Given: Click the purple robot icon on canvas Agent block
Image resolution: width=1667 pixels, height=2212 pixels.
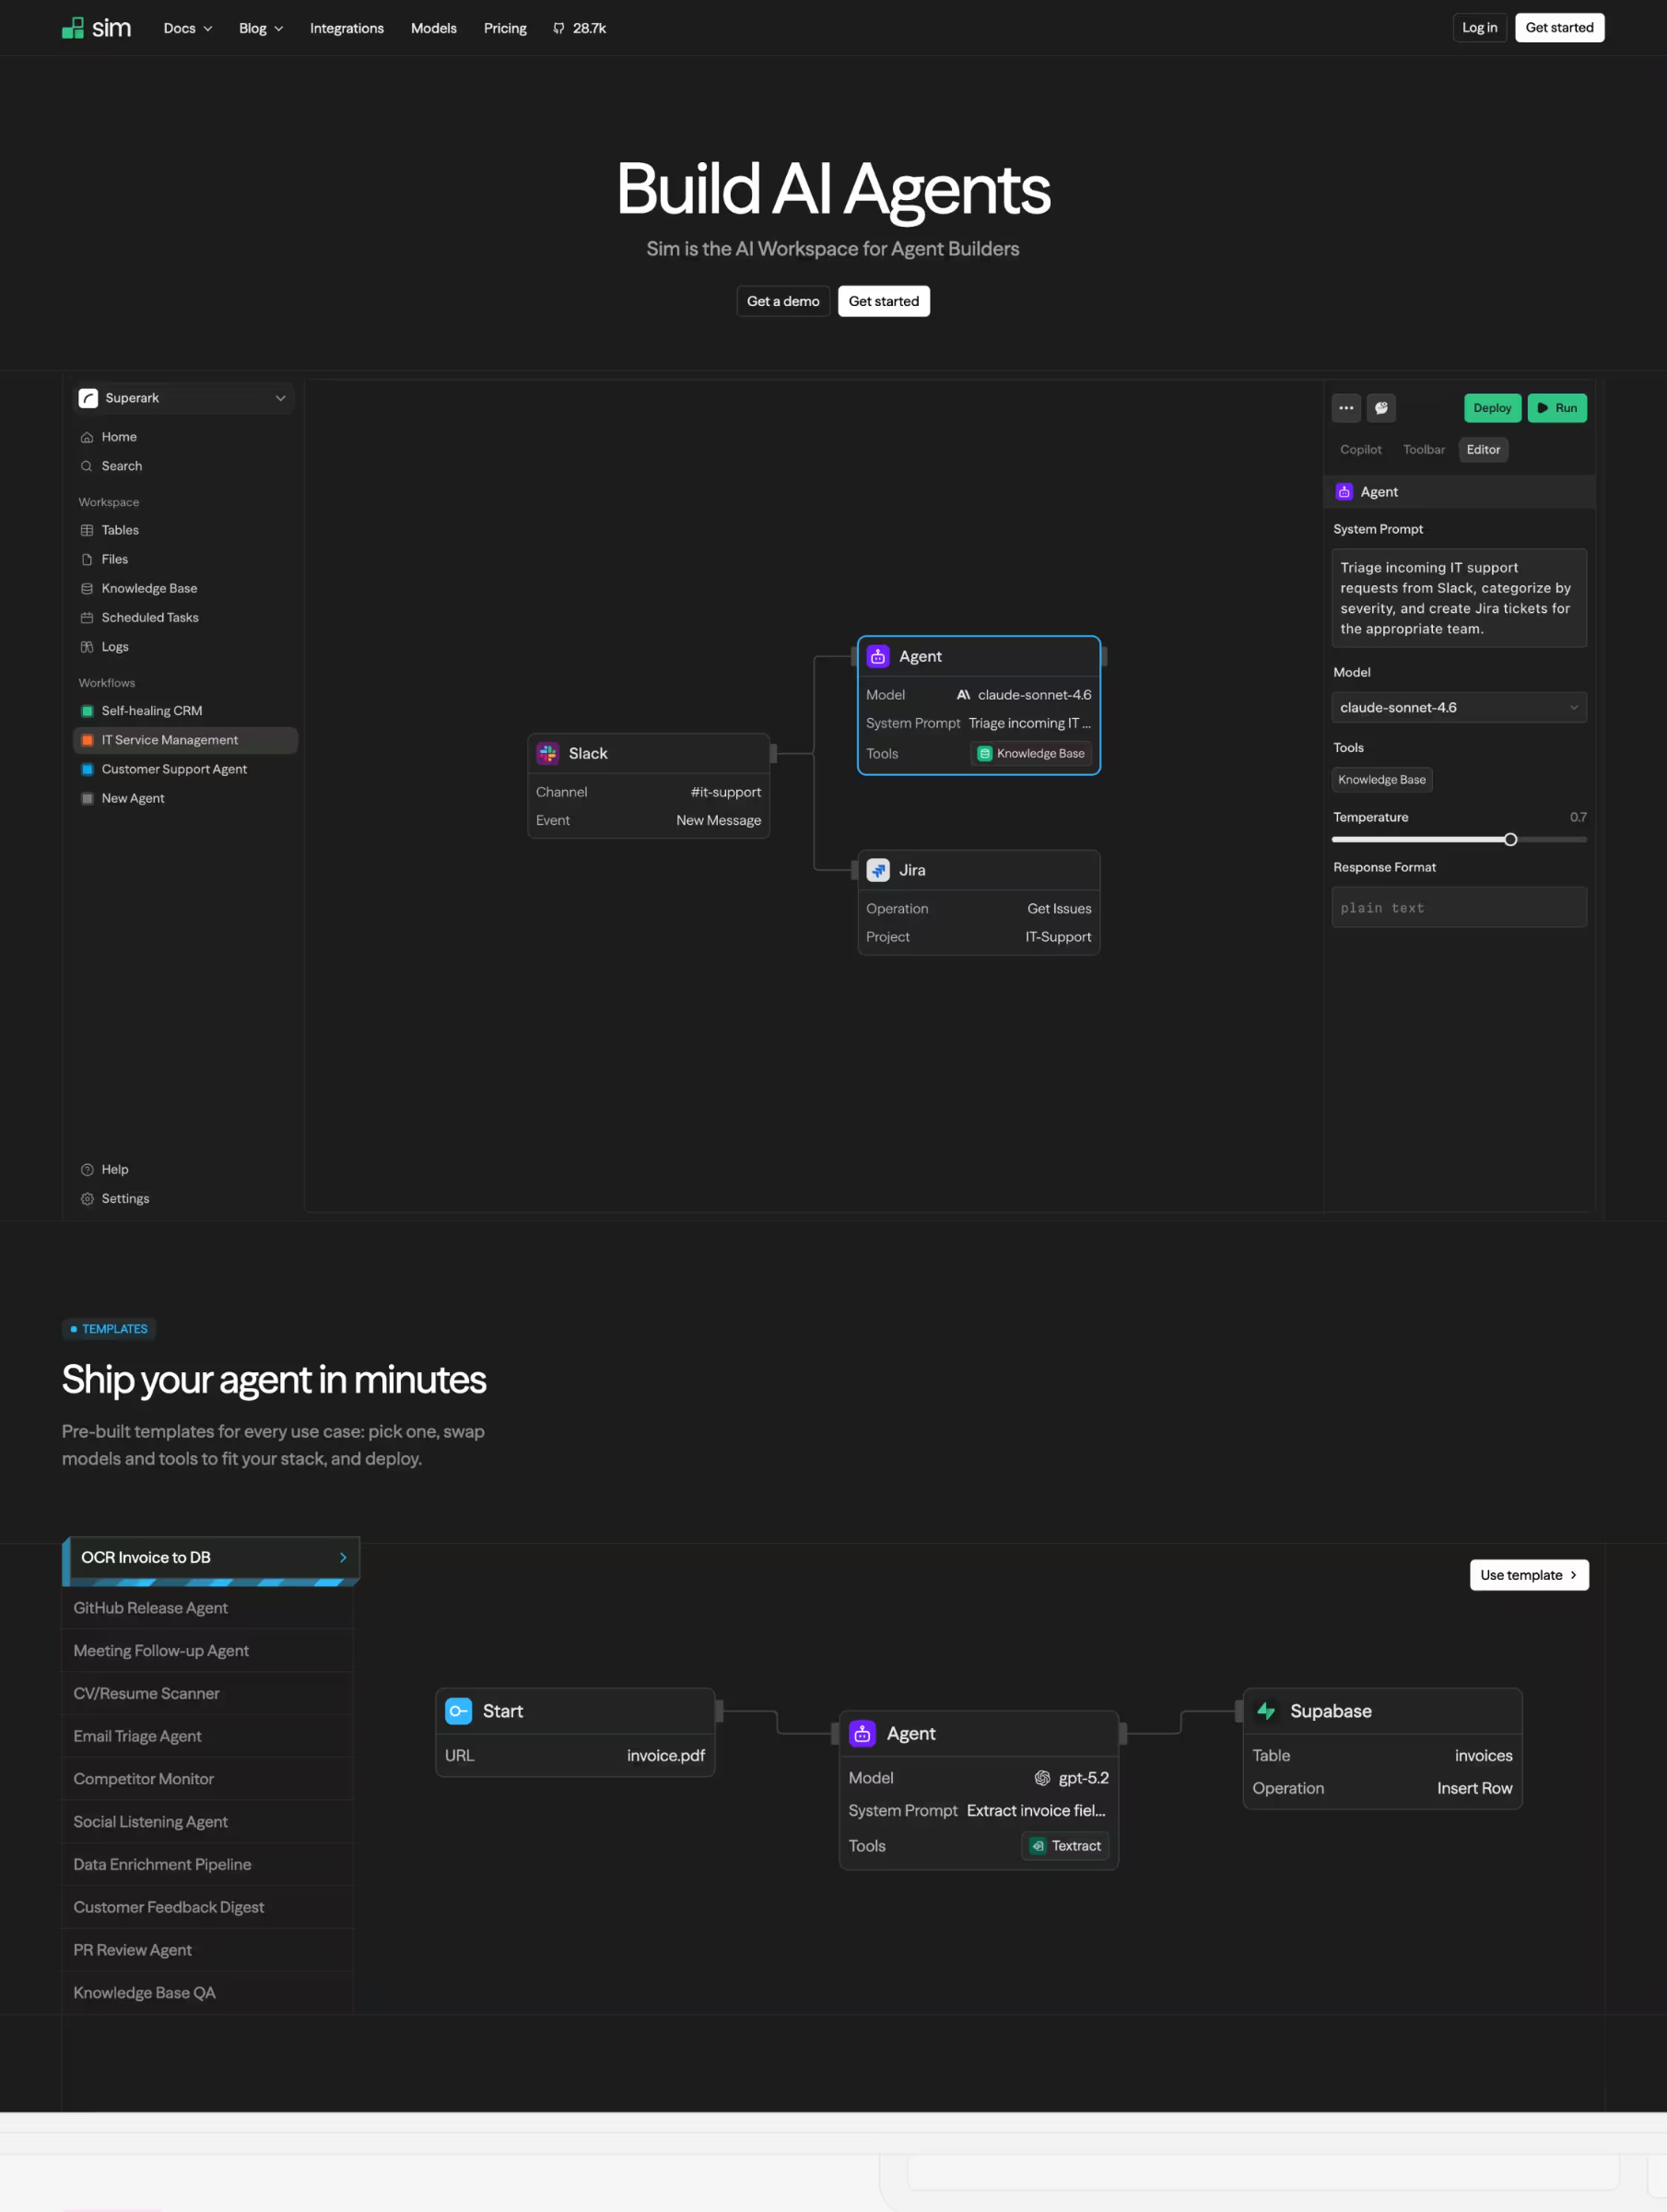Looking at the screenshot, I should pyautogui.click(x=878, y=656).
